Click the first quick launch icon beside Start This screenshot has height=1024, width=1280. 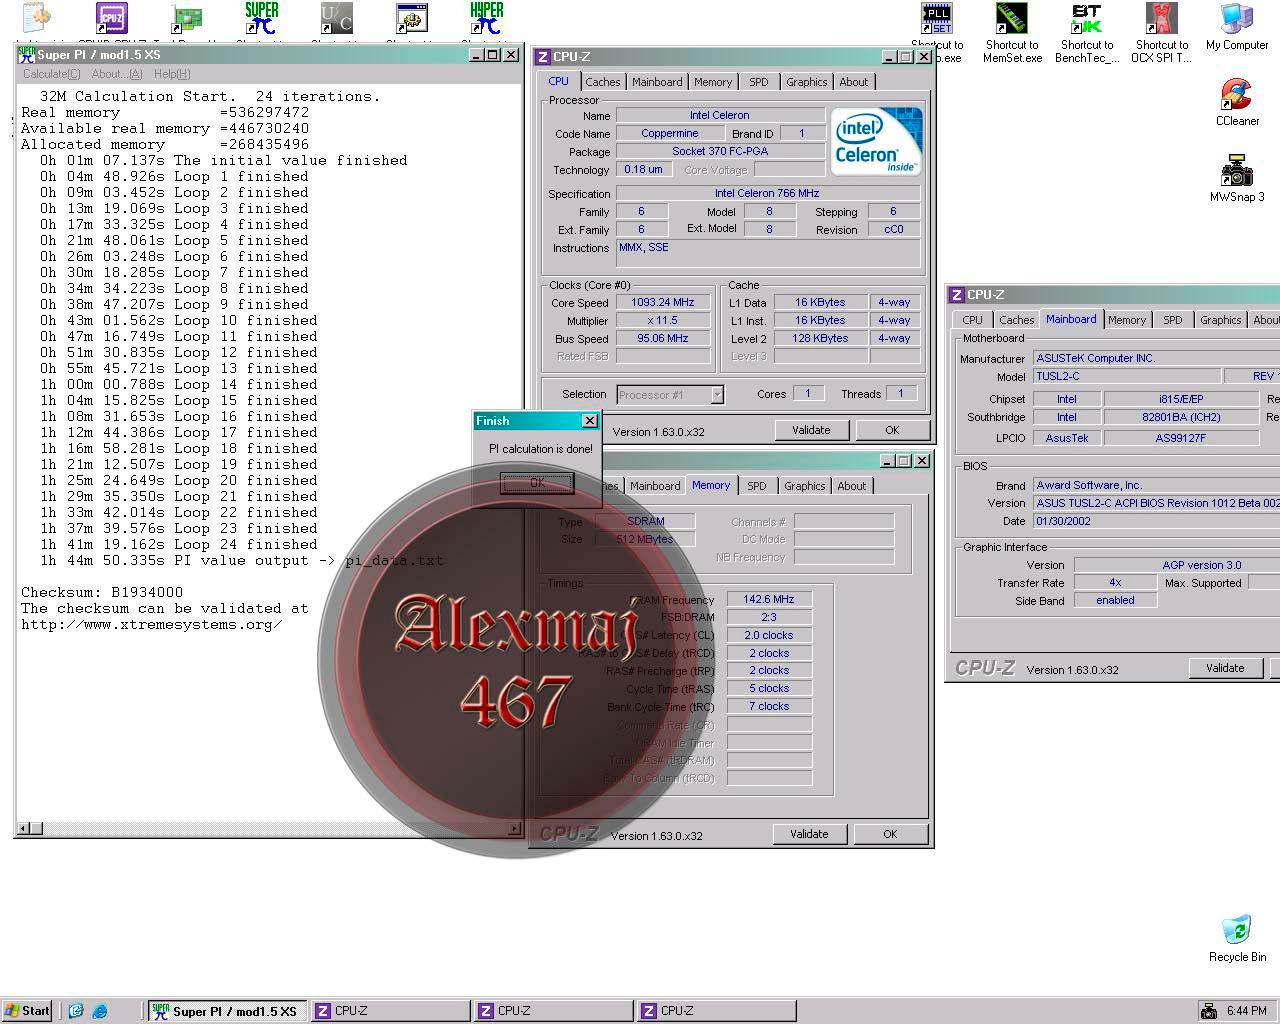(x=76, y=1011)
